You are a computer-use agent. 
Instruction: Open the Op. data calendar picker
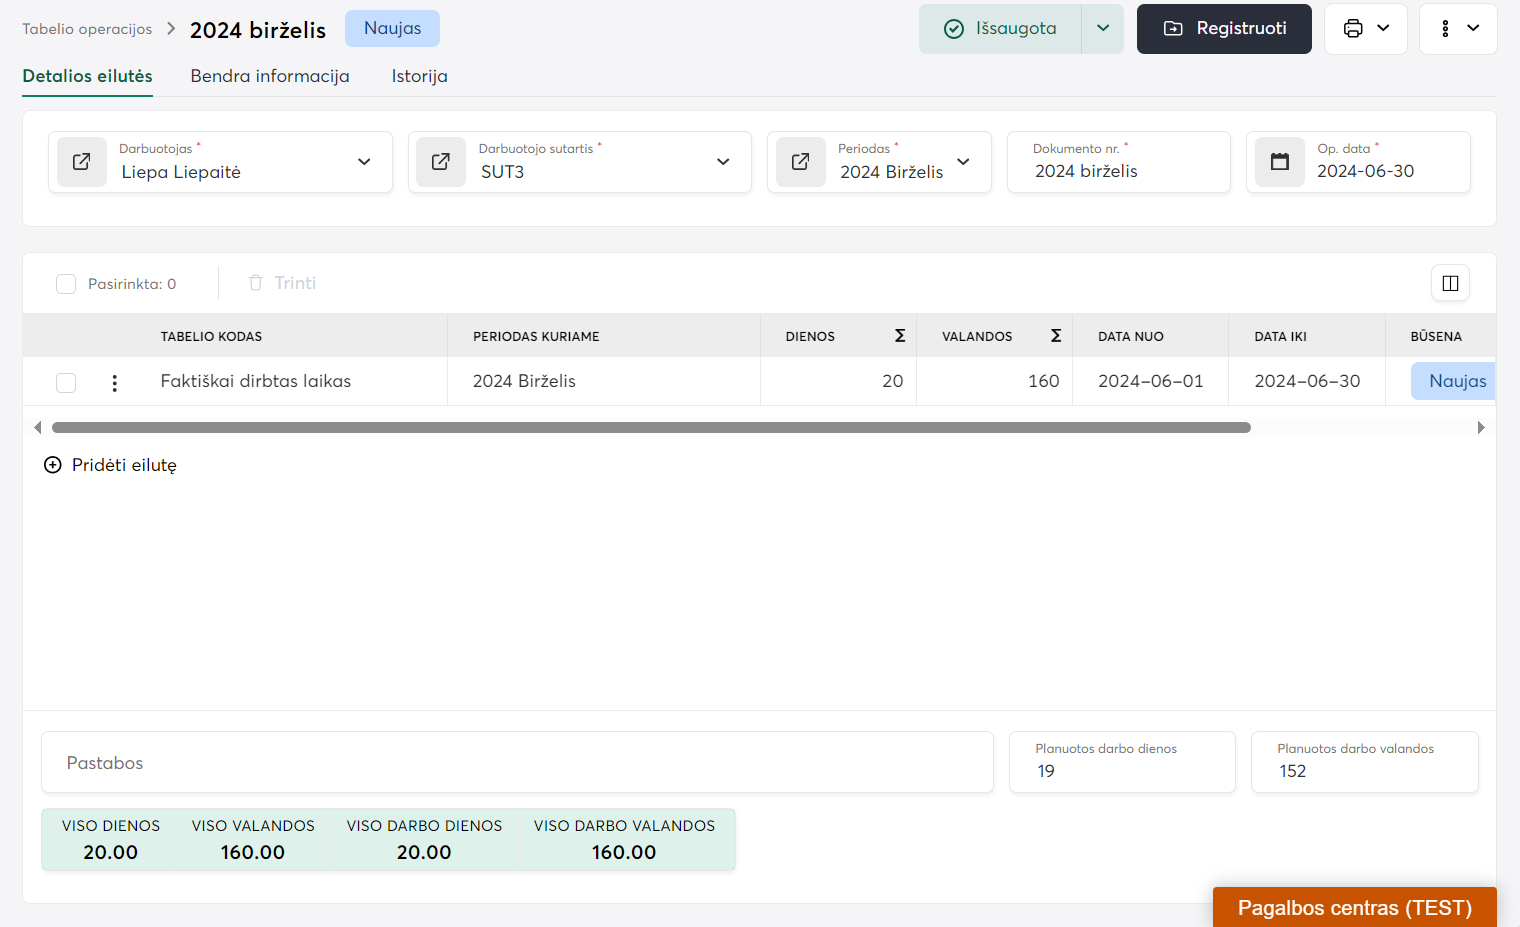pyautogui.click(x=1279, y=162)
